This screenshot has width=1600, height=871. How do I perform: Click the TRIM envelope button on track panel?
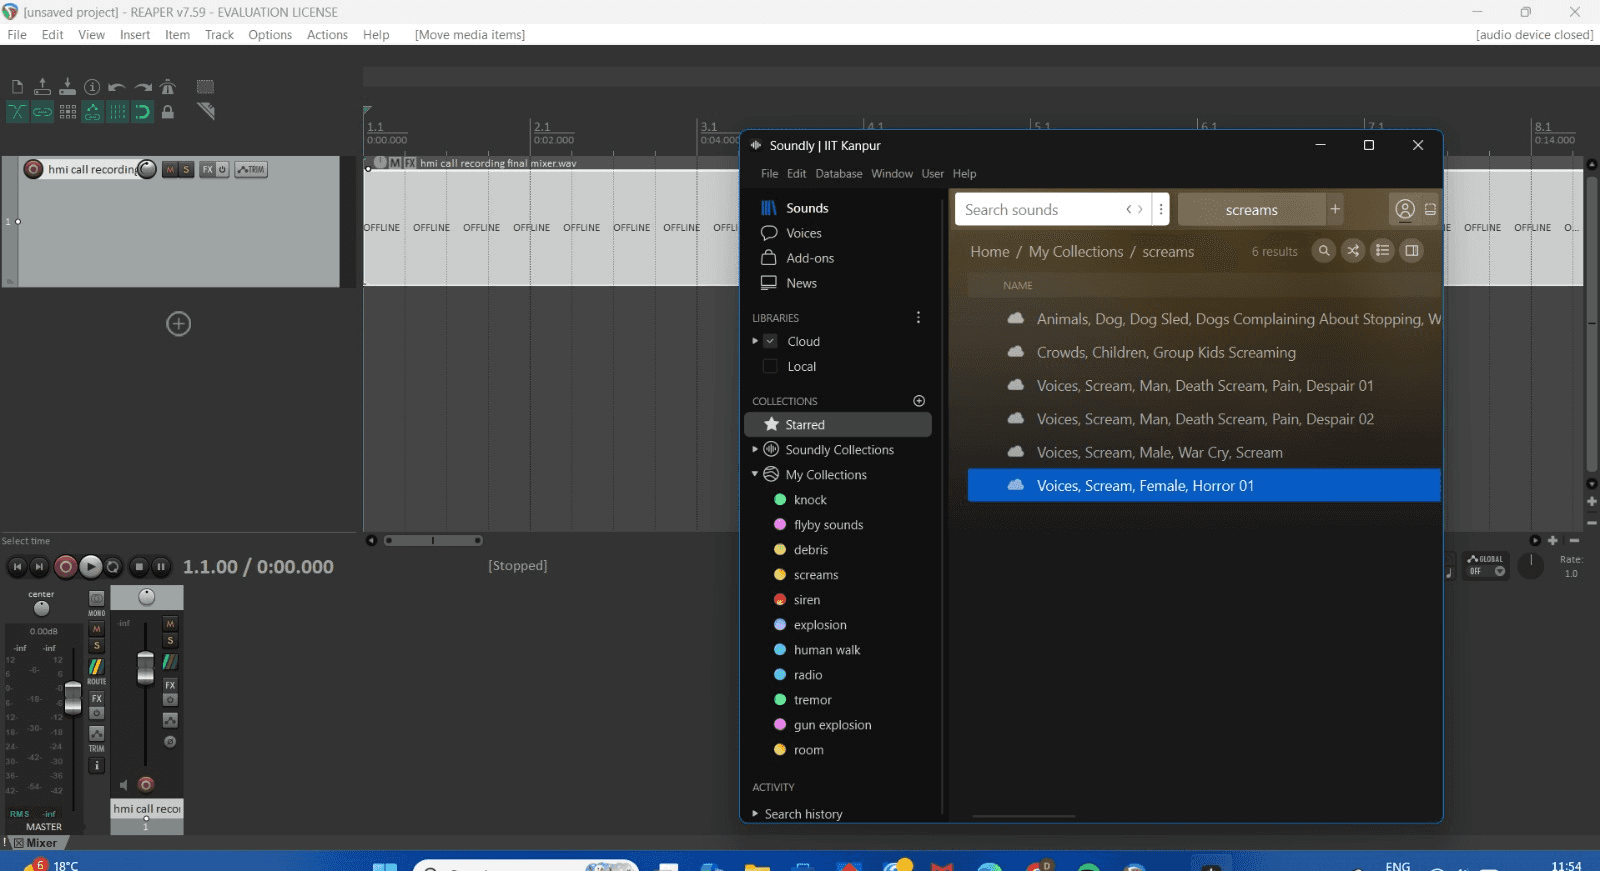point(251,170)
